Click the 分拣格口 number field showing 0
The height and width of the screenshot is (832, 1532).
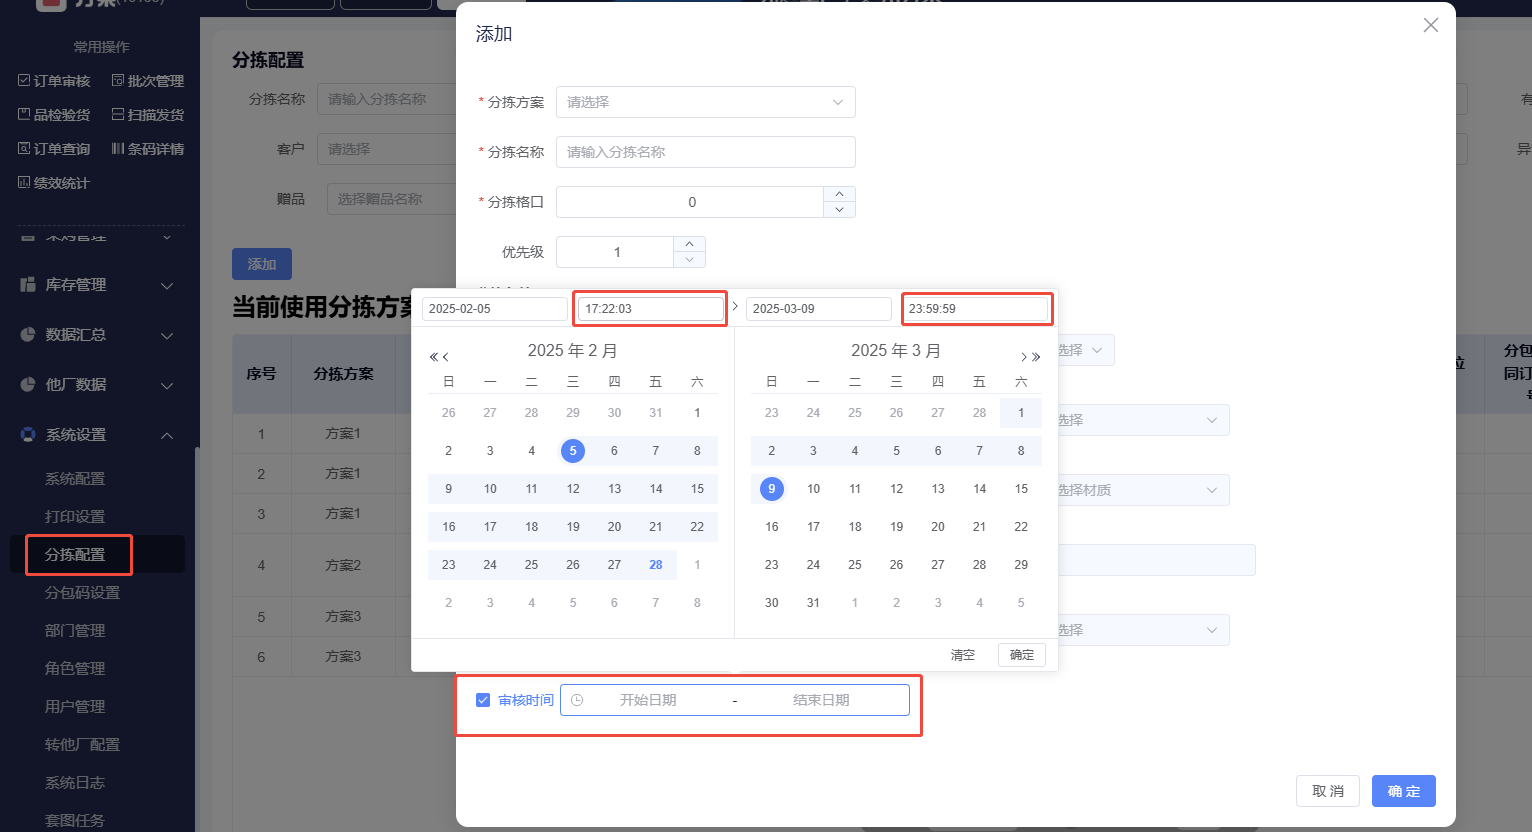click(691, 202)
